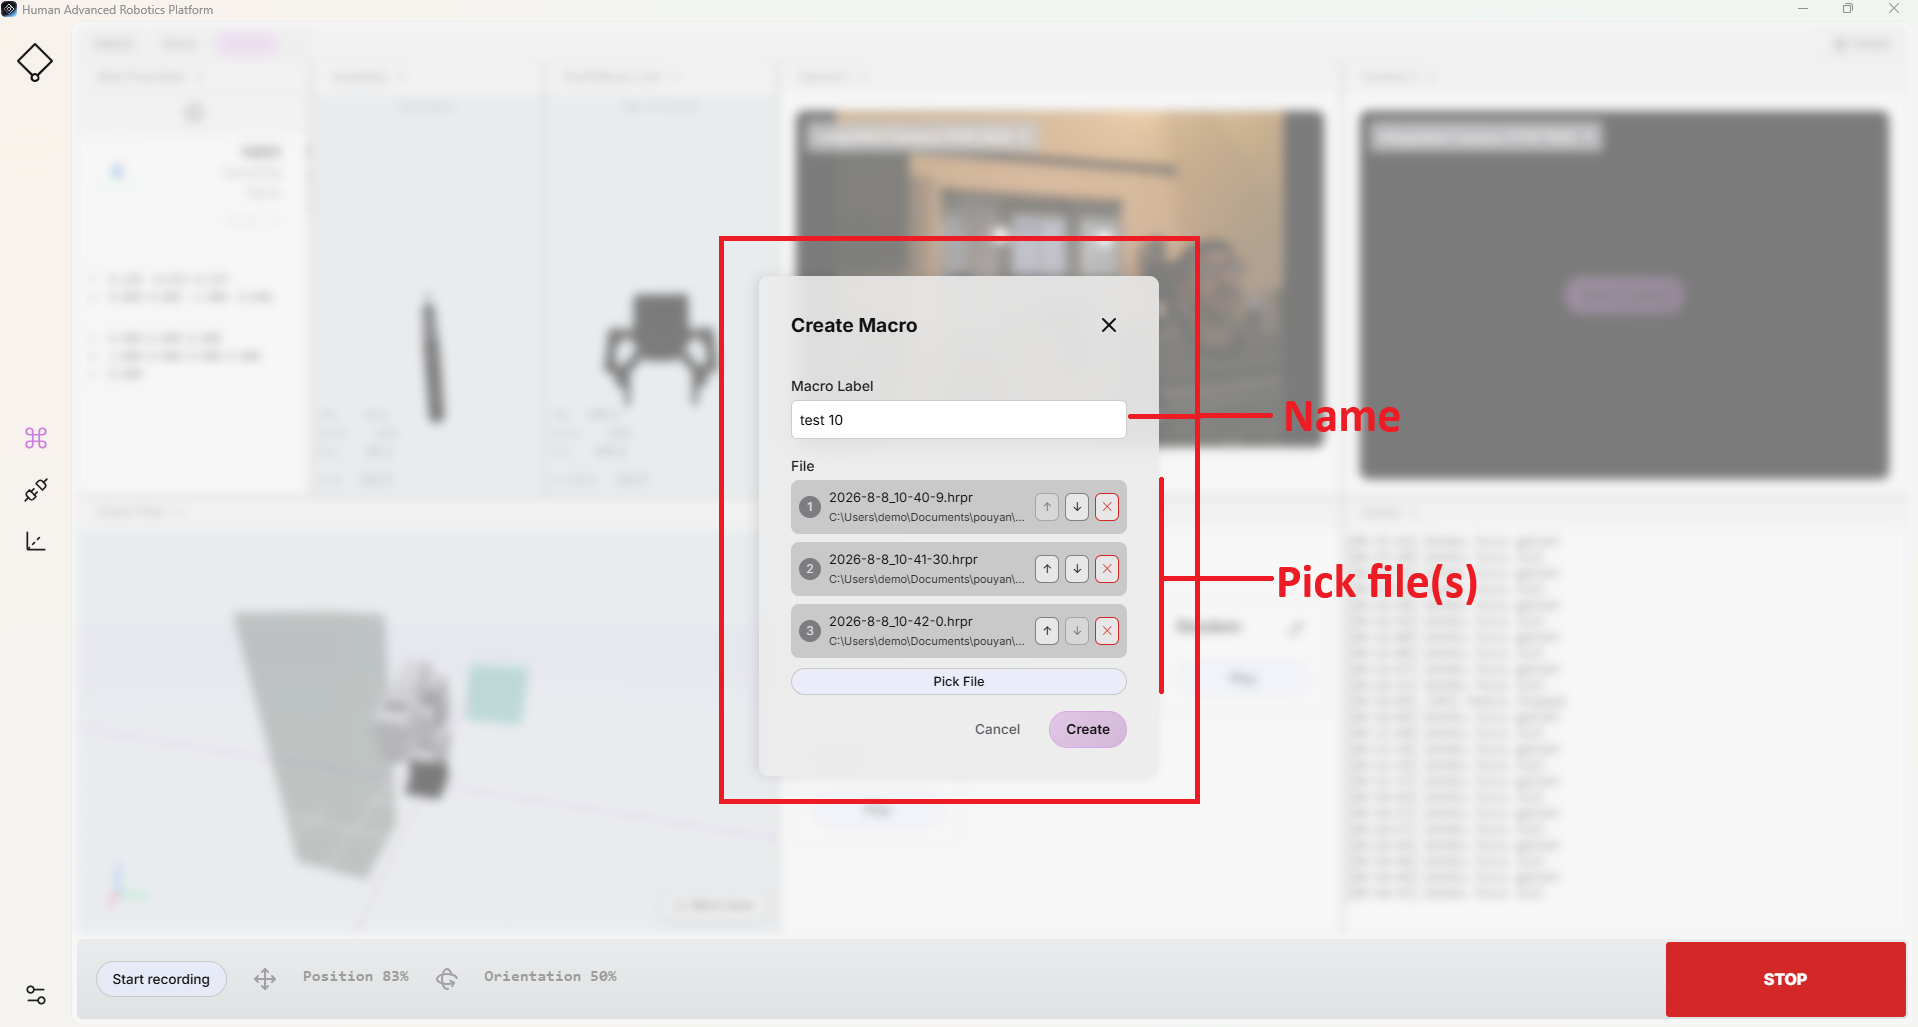1918x1027 pixels.
Task: Open the robot connection plug icon in sidebar
Action: coord(36,490)
